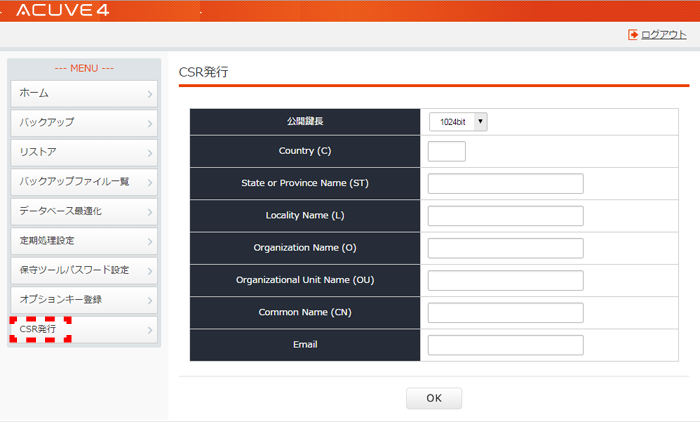This screenshot has height=423, width=700.
Task: Select the オプションキー登録 menu item
Action: [84, 300]
